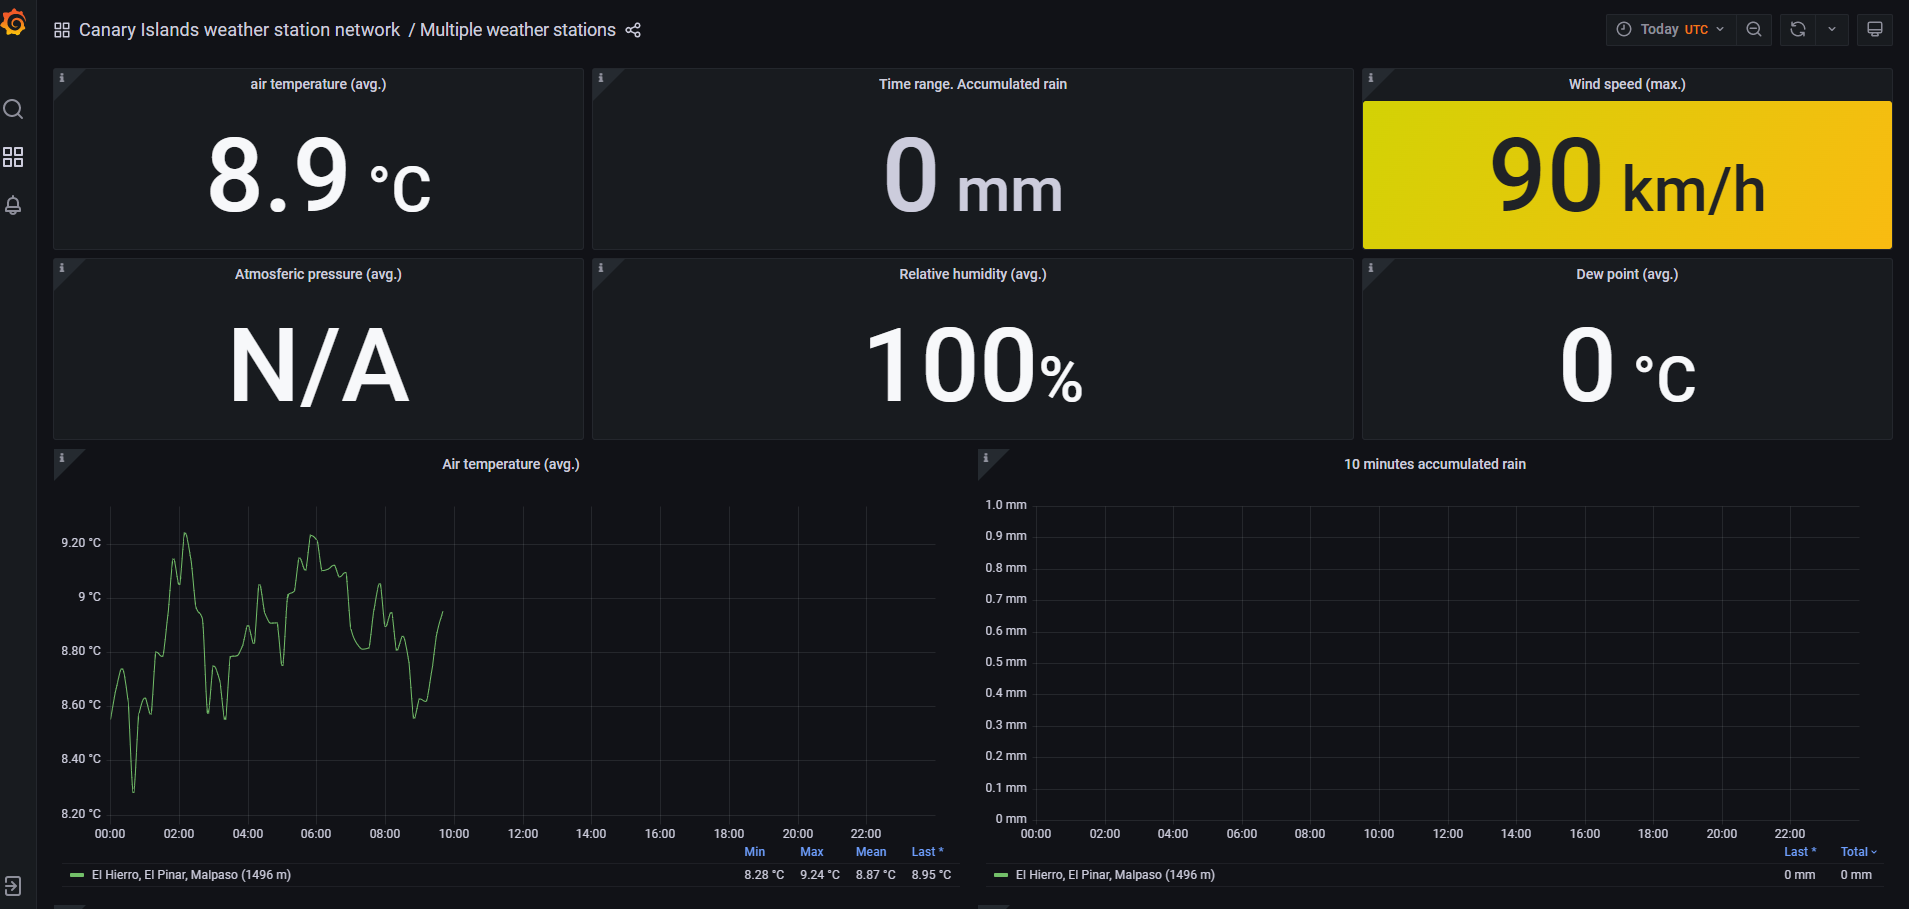Show info for Dew point panel
The width and height of the screenshot is (1909, 909).
[x=1371, y=268]
